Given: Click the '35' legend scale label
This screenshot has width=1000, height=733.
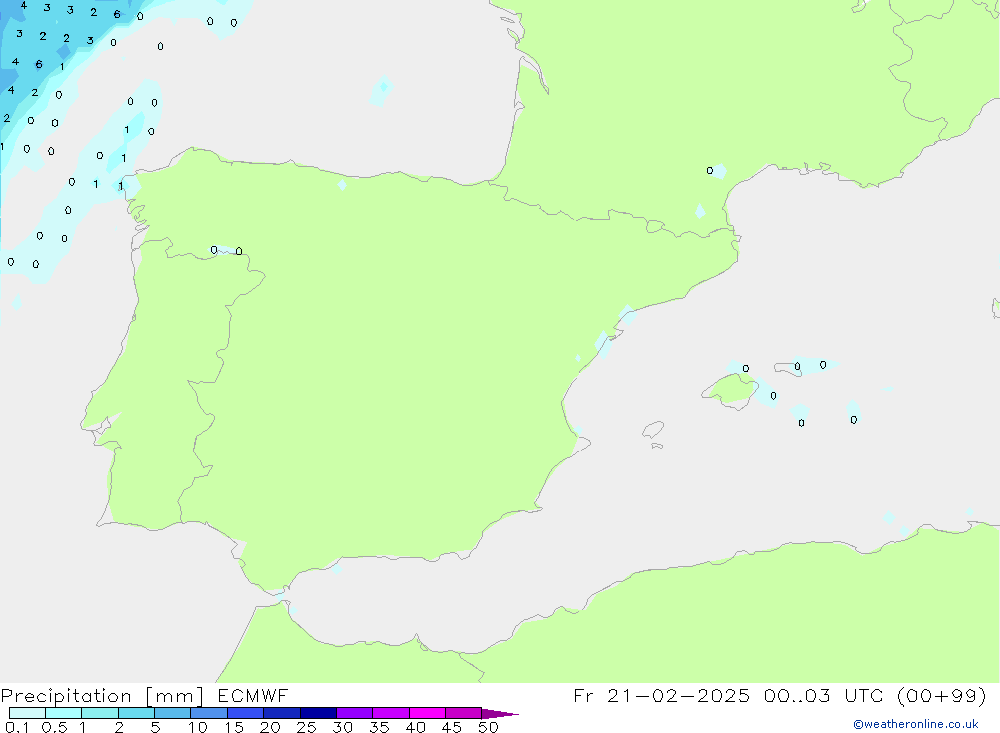Looking at the screenshot, I should point(379,727).
